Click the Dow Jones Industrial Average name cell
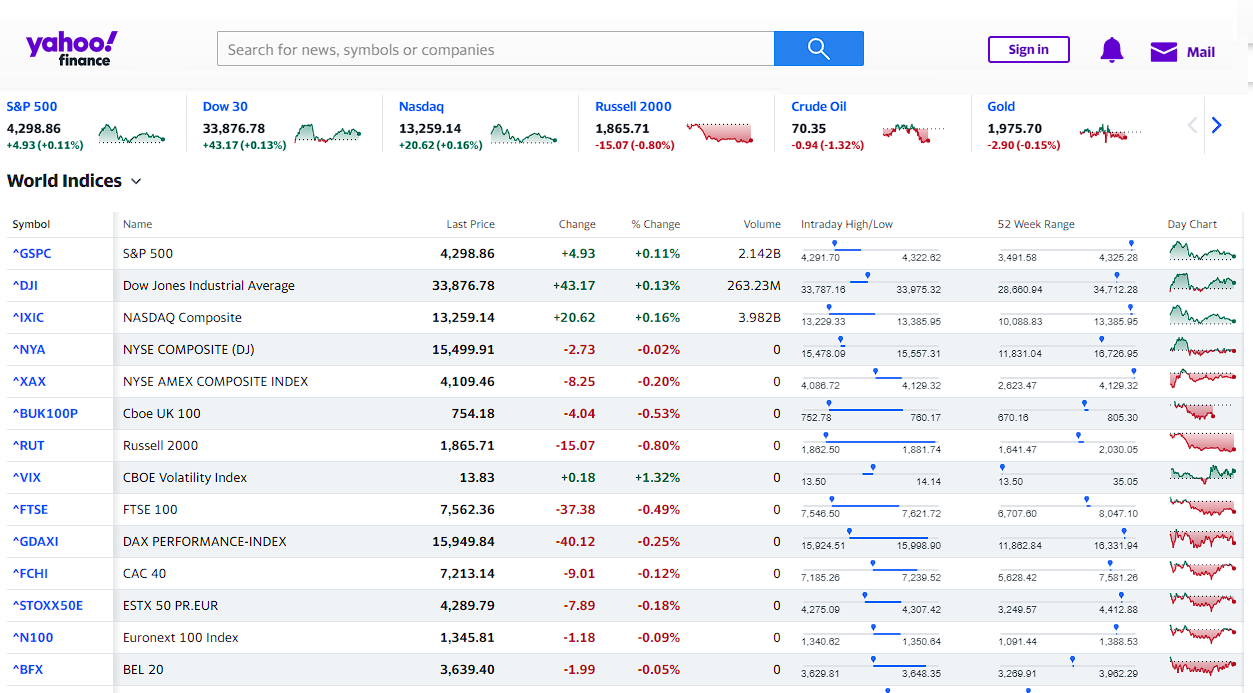 coord(209,285)
